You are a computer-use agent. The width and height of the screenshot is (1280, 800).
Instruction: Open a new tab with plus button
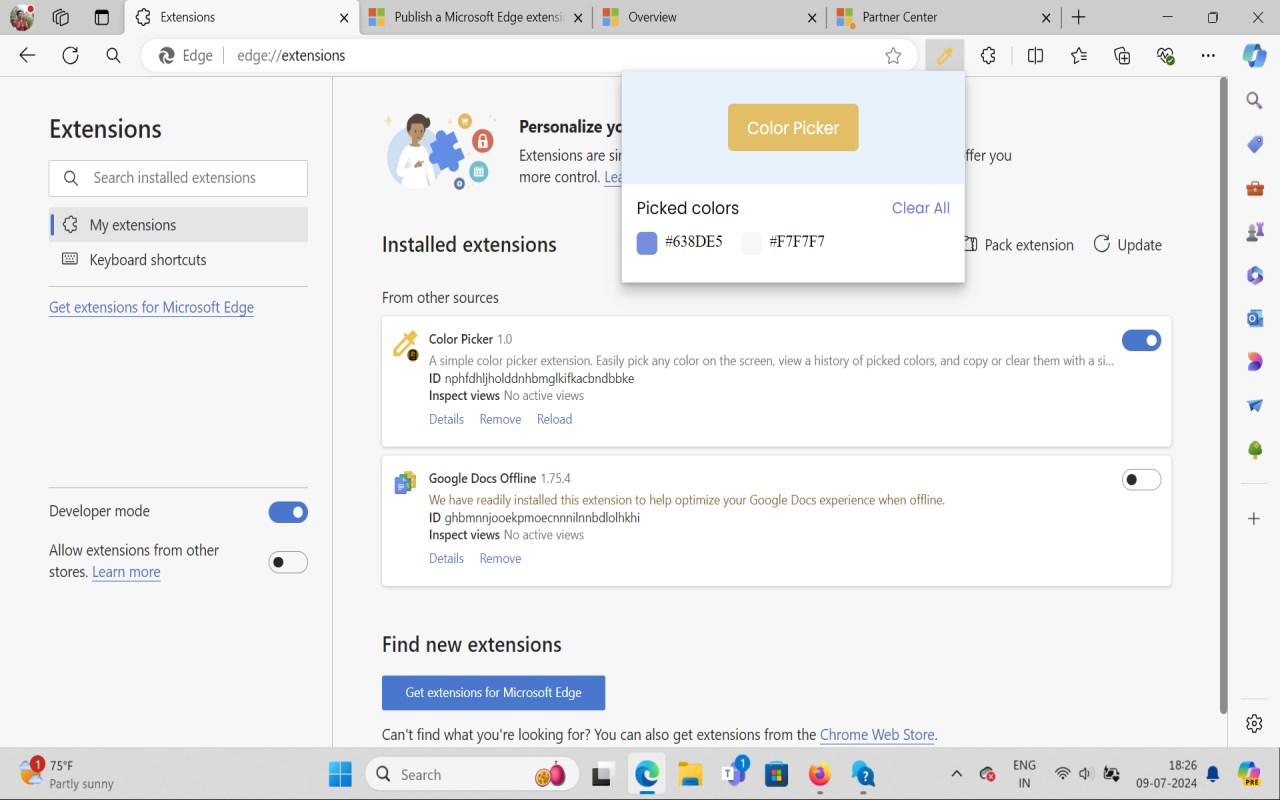tap(1078, 17)
